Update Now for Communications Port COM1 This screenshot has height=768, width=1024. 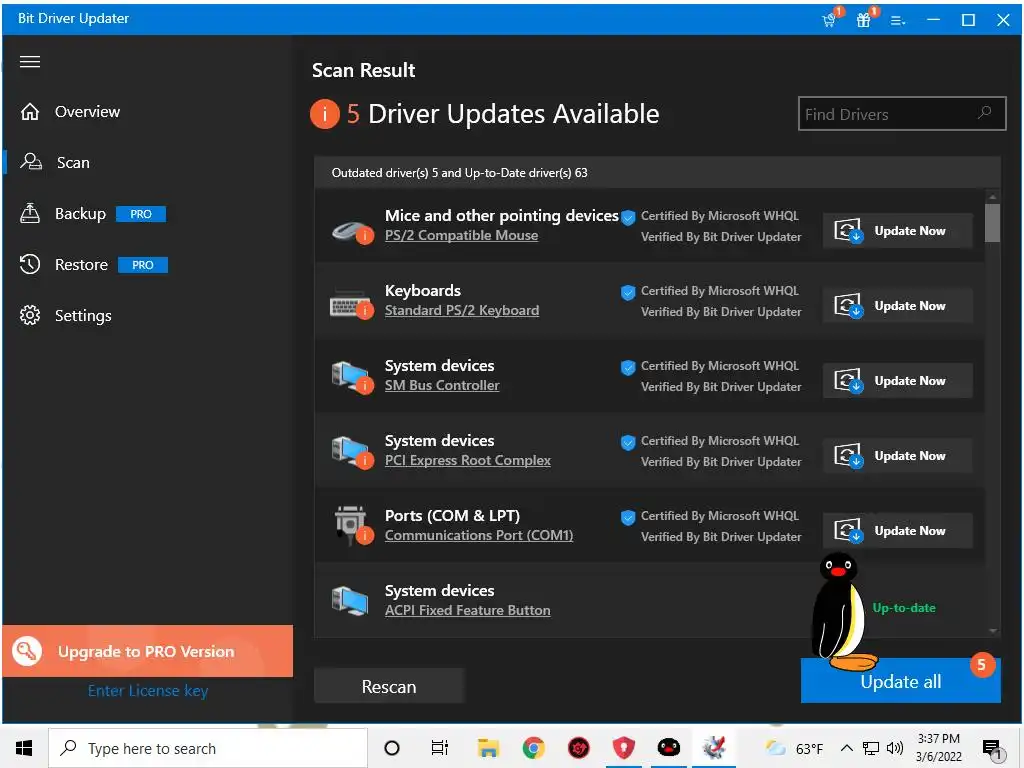[x=897, y=531]
